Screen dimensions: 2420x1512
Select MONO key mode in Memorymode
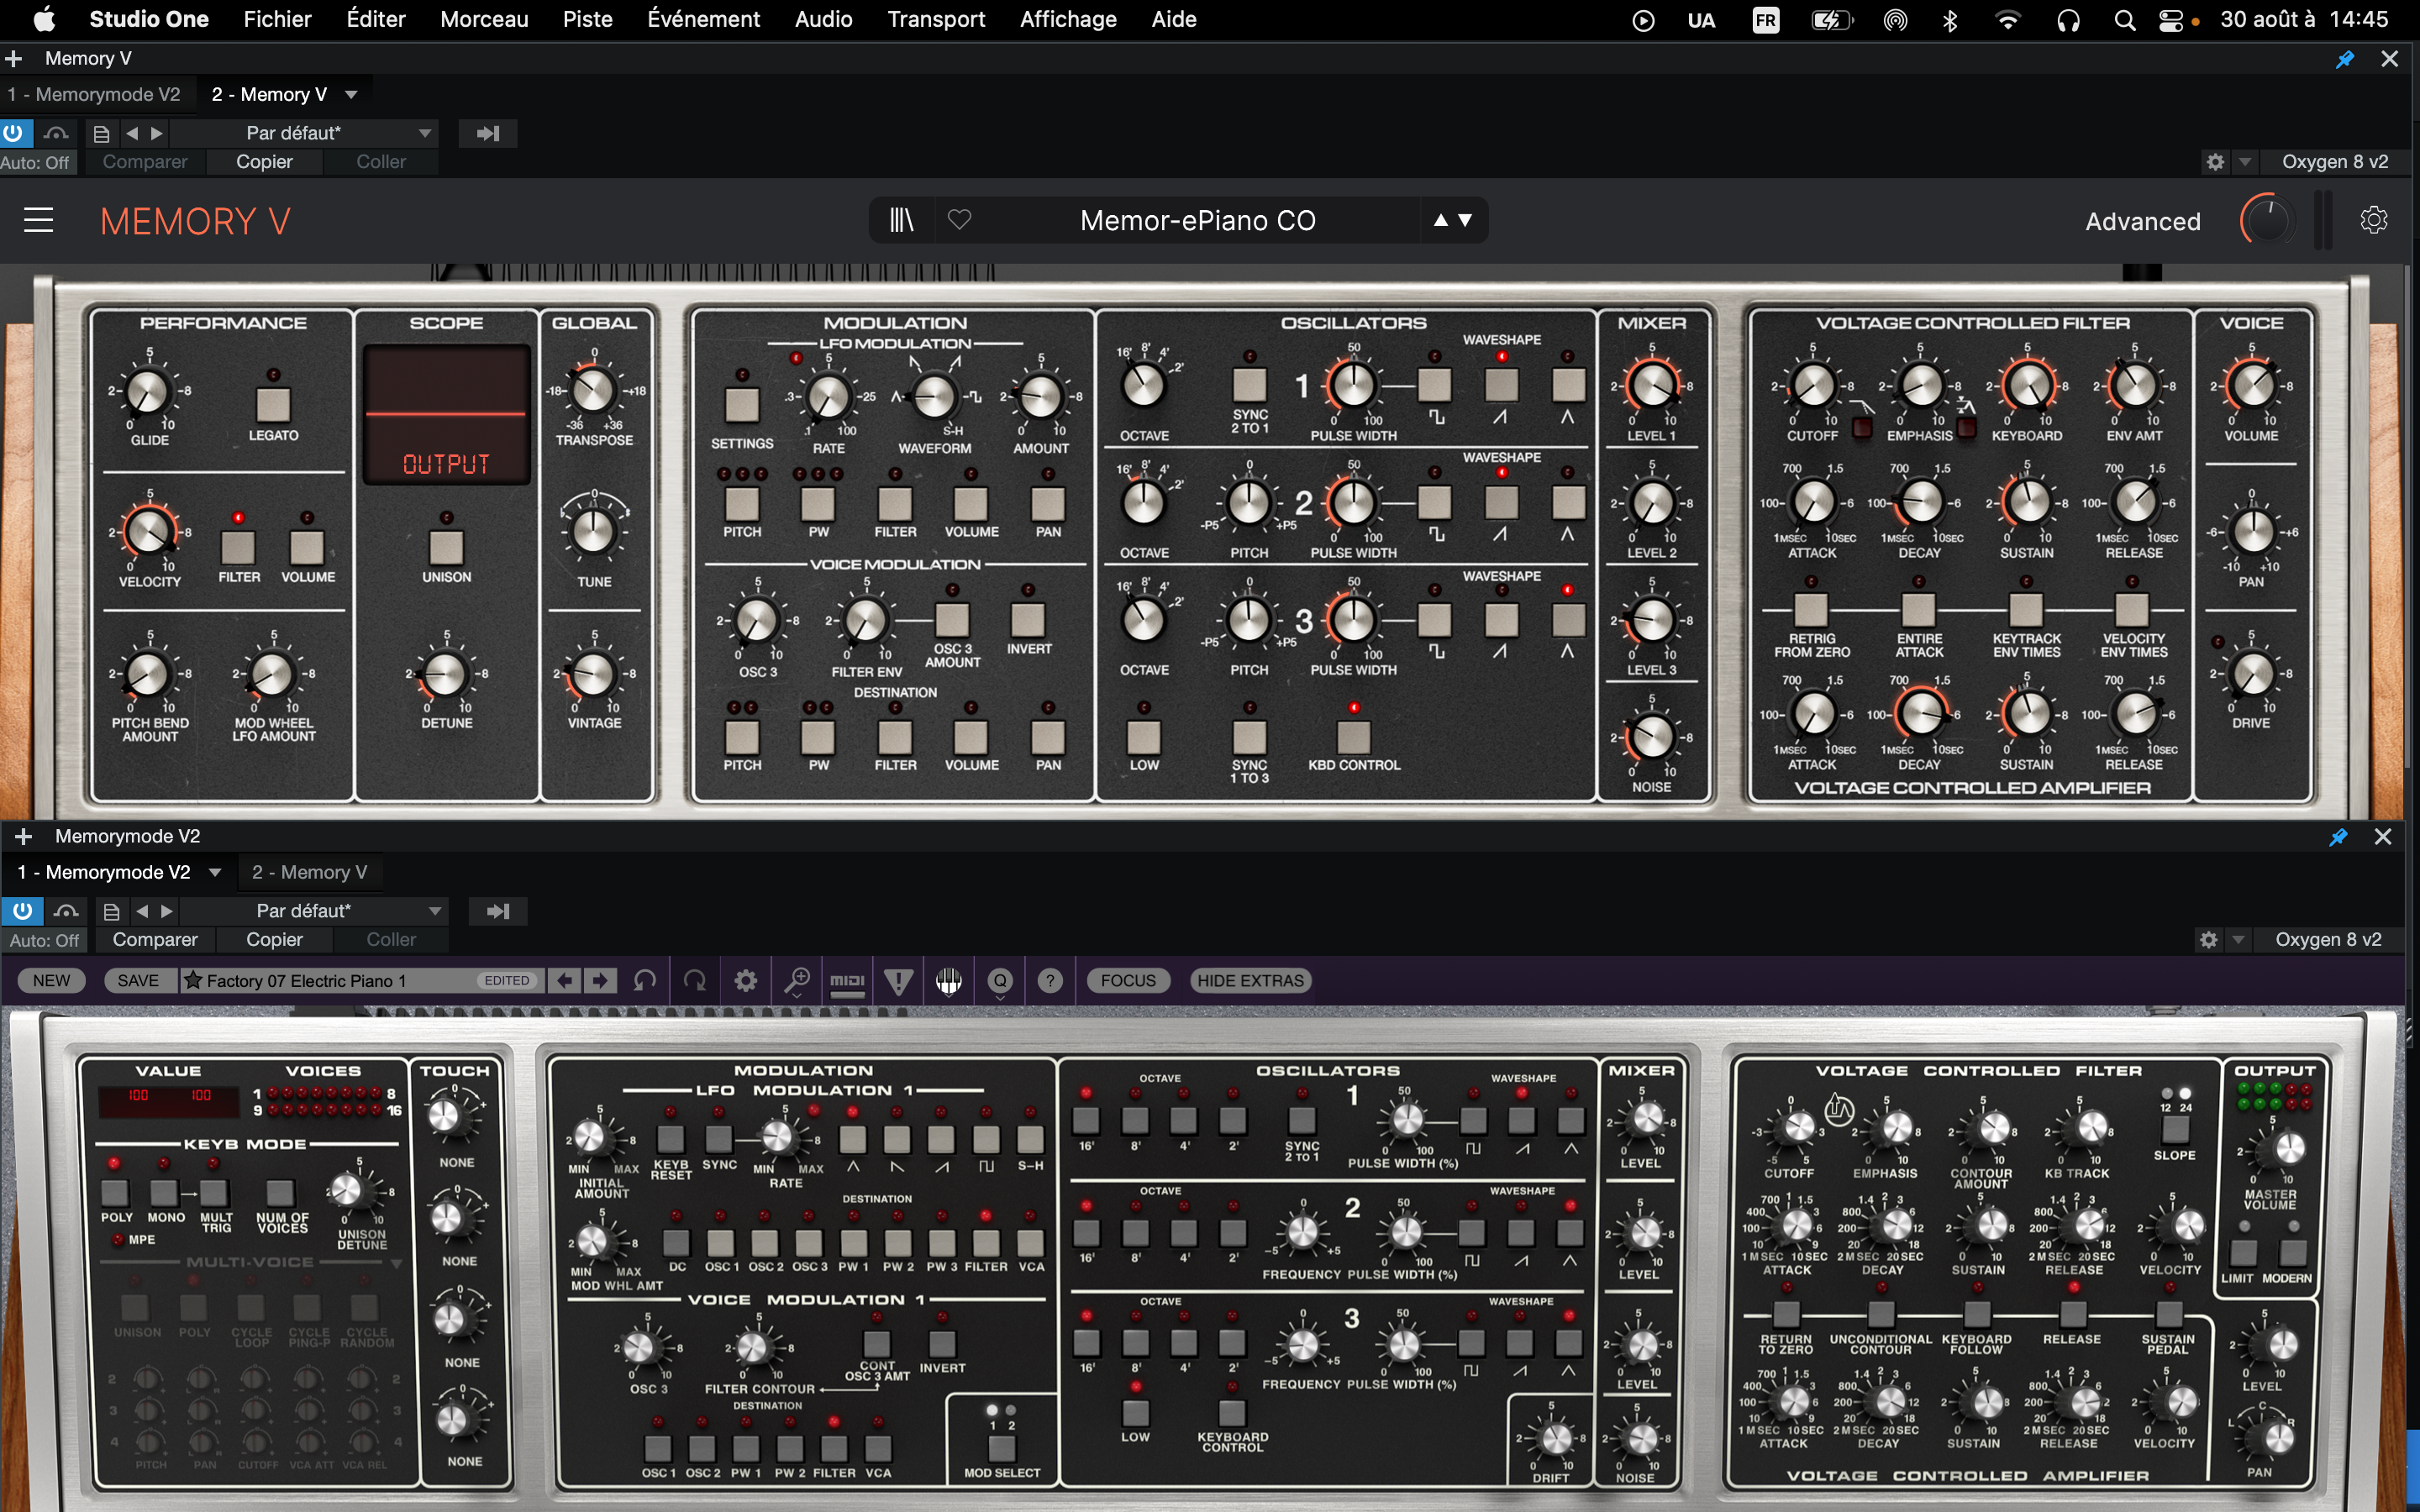coord(164,1192)
